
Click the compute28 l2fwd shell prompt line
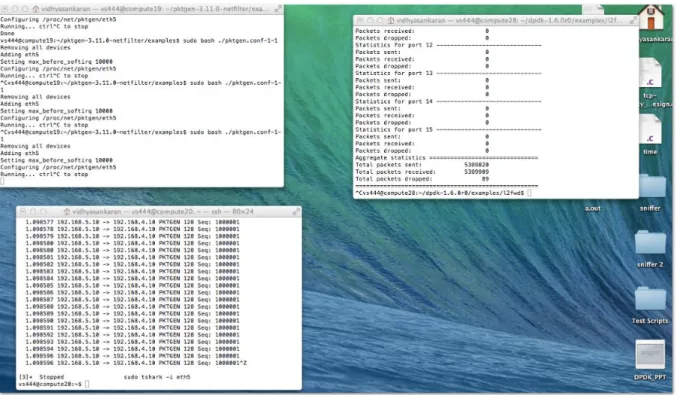tap(443, 193)
